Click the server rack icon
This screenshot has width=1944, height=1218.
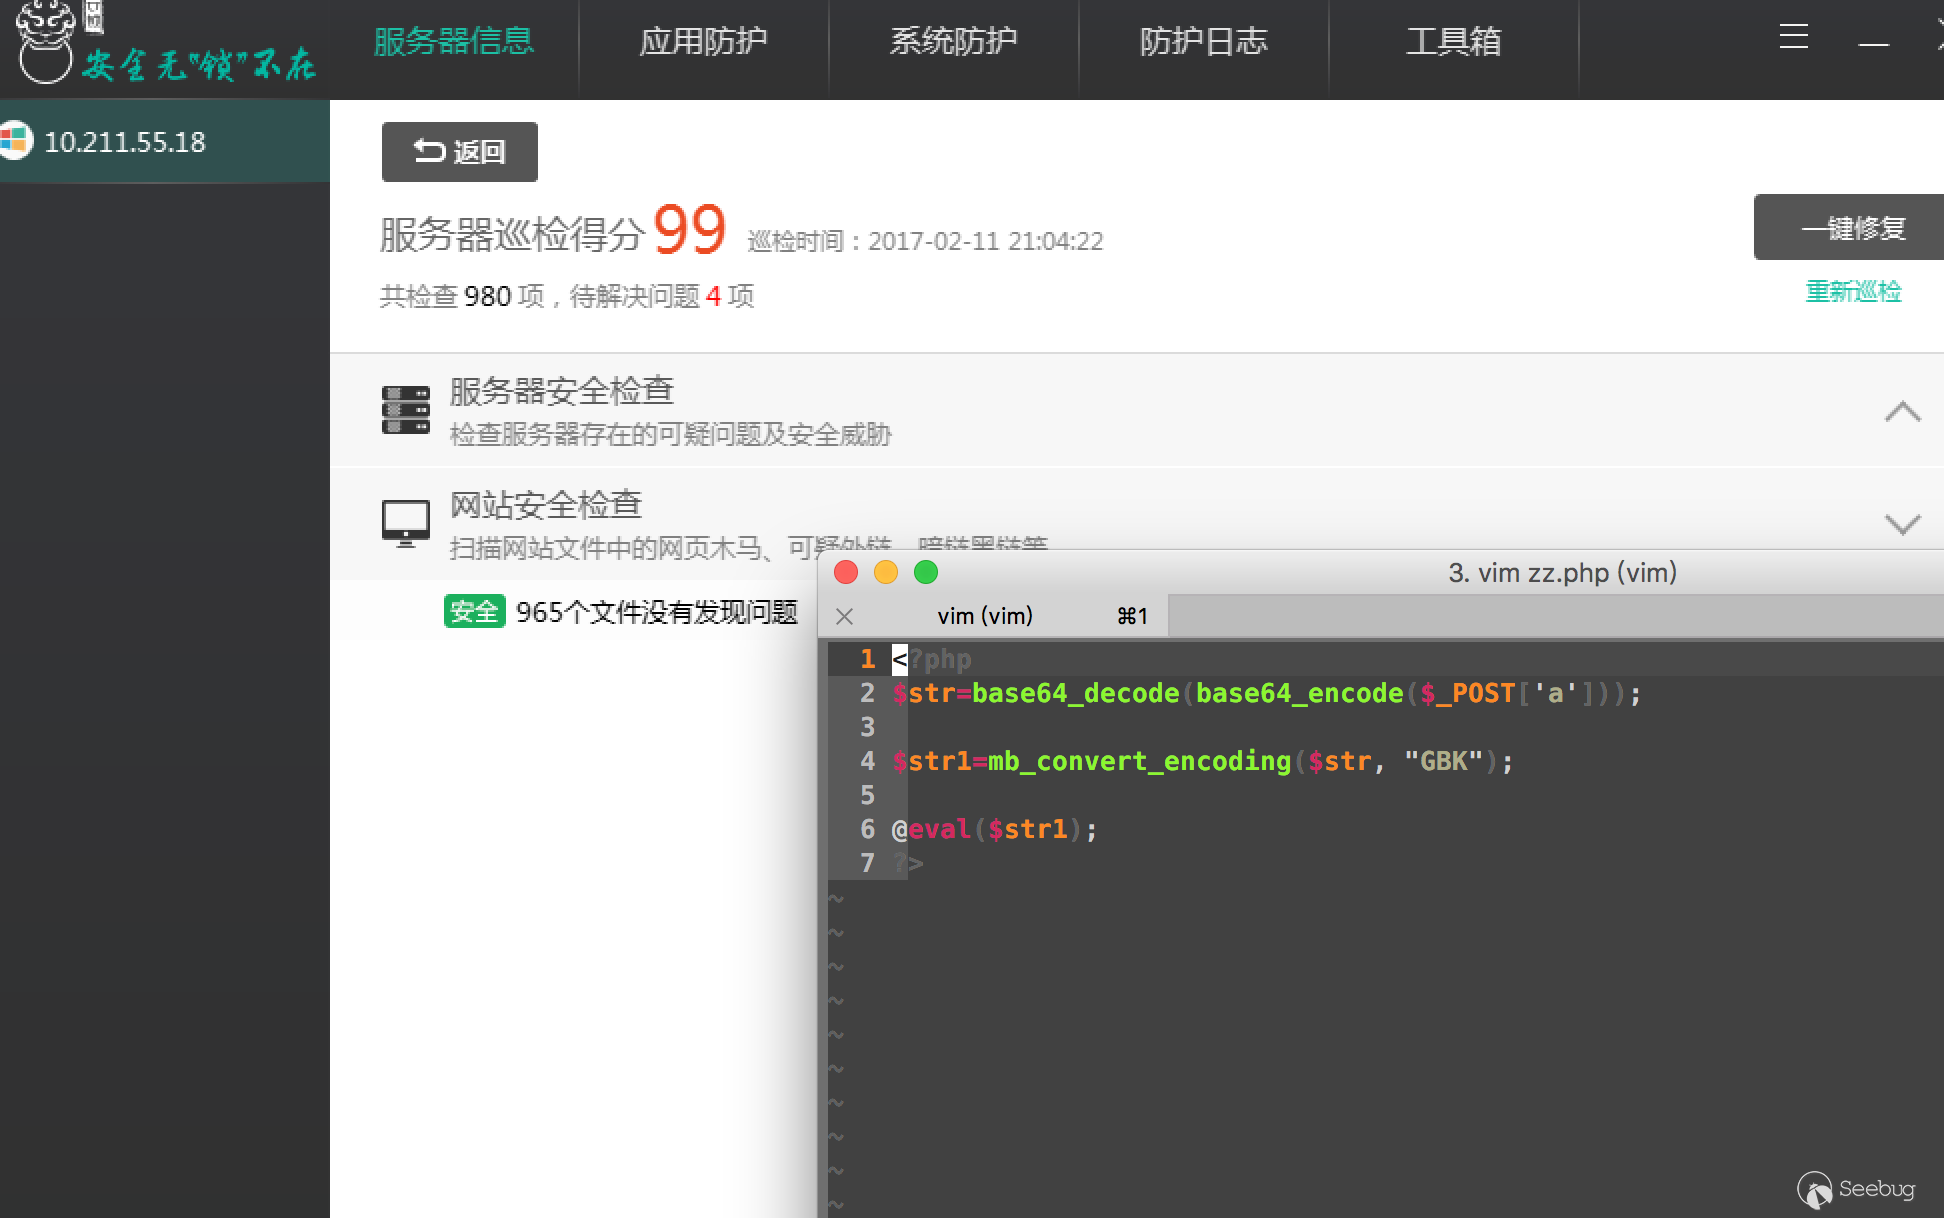tap(405, 410)
